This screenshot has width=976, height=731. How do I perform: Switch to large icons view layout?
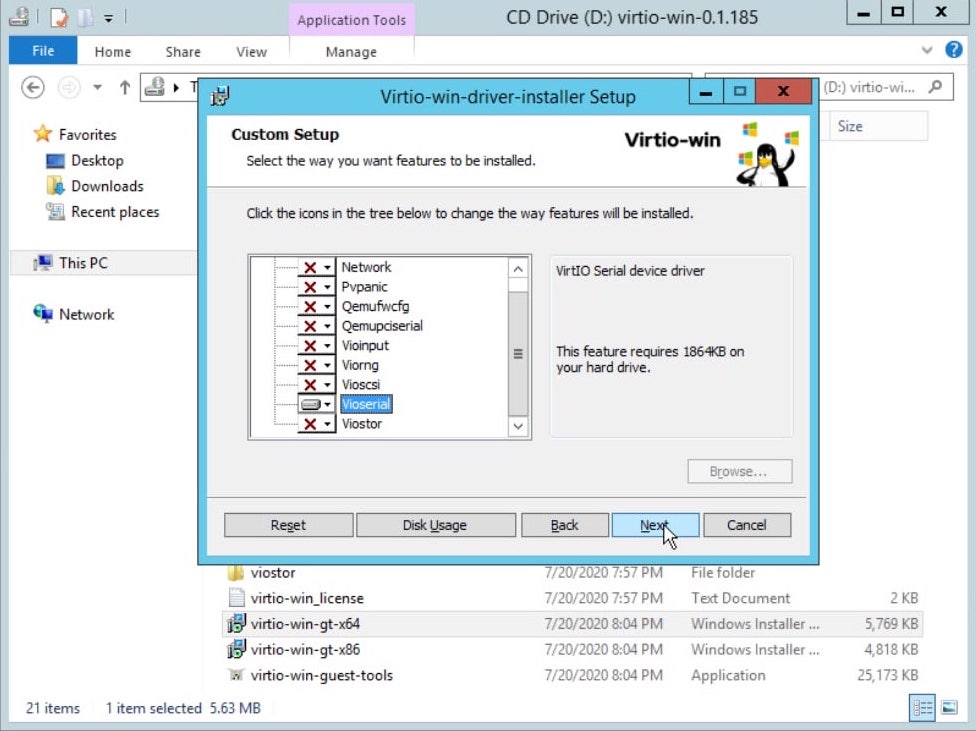click(949, 708)
